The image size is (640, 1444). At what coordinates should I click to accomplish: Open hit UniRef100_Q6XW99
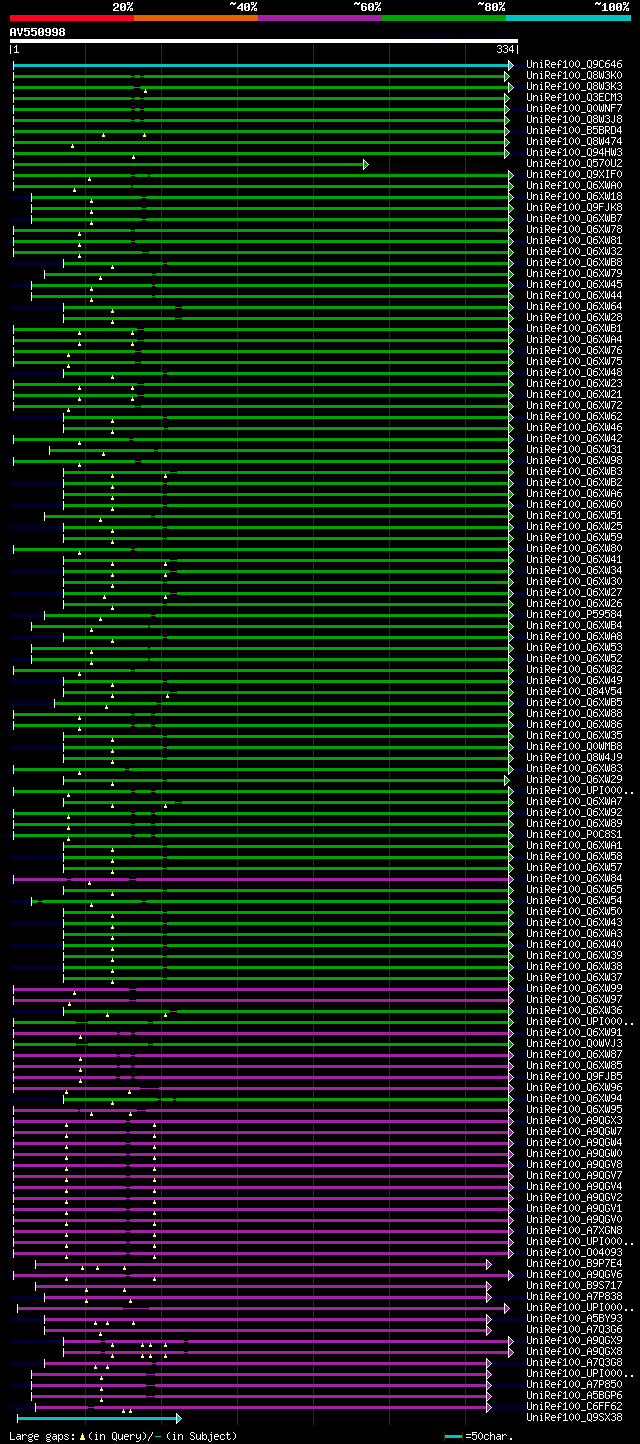pyautogui.click(x=574, y=989)
